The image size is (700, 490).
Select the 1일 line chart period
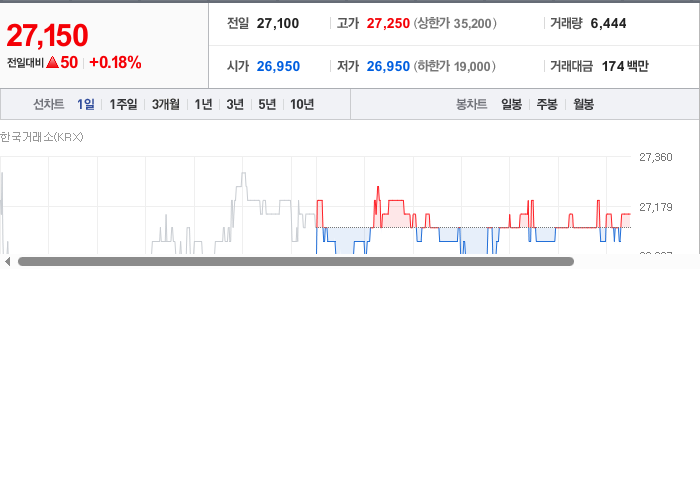coord(86,104)
